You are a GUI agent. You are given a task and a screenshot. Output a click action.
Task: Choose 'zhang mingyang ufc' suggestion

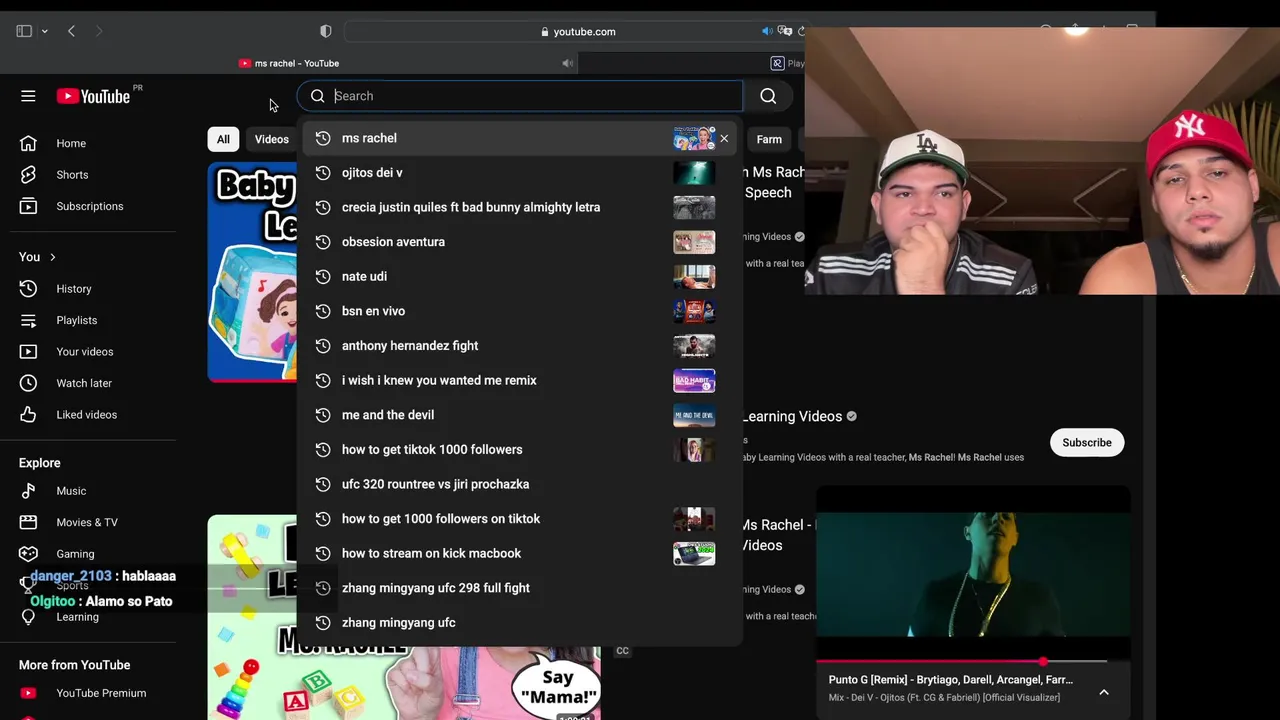[519, 622]
